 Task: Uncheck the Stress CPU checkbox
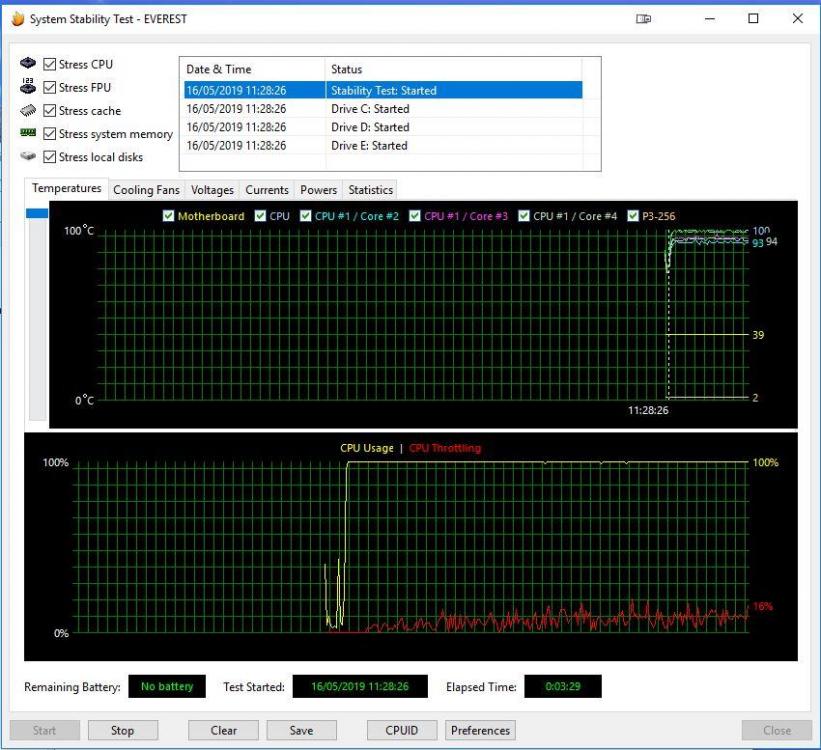click(x=50, y=65)
